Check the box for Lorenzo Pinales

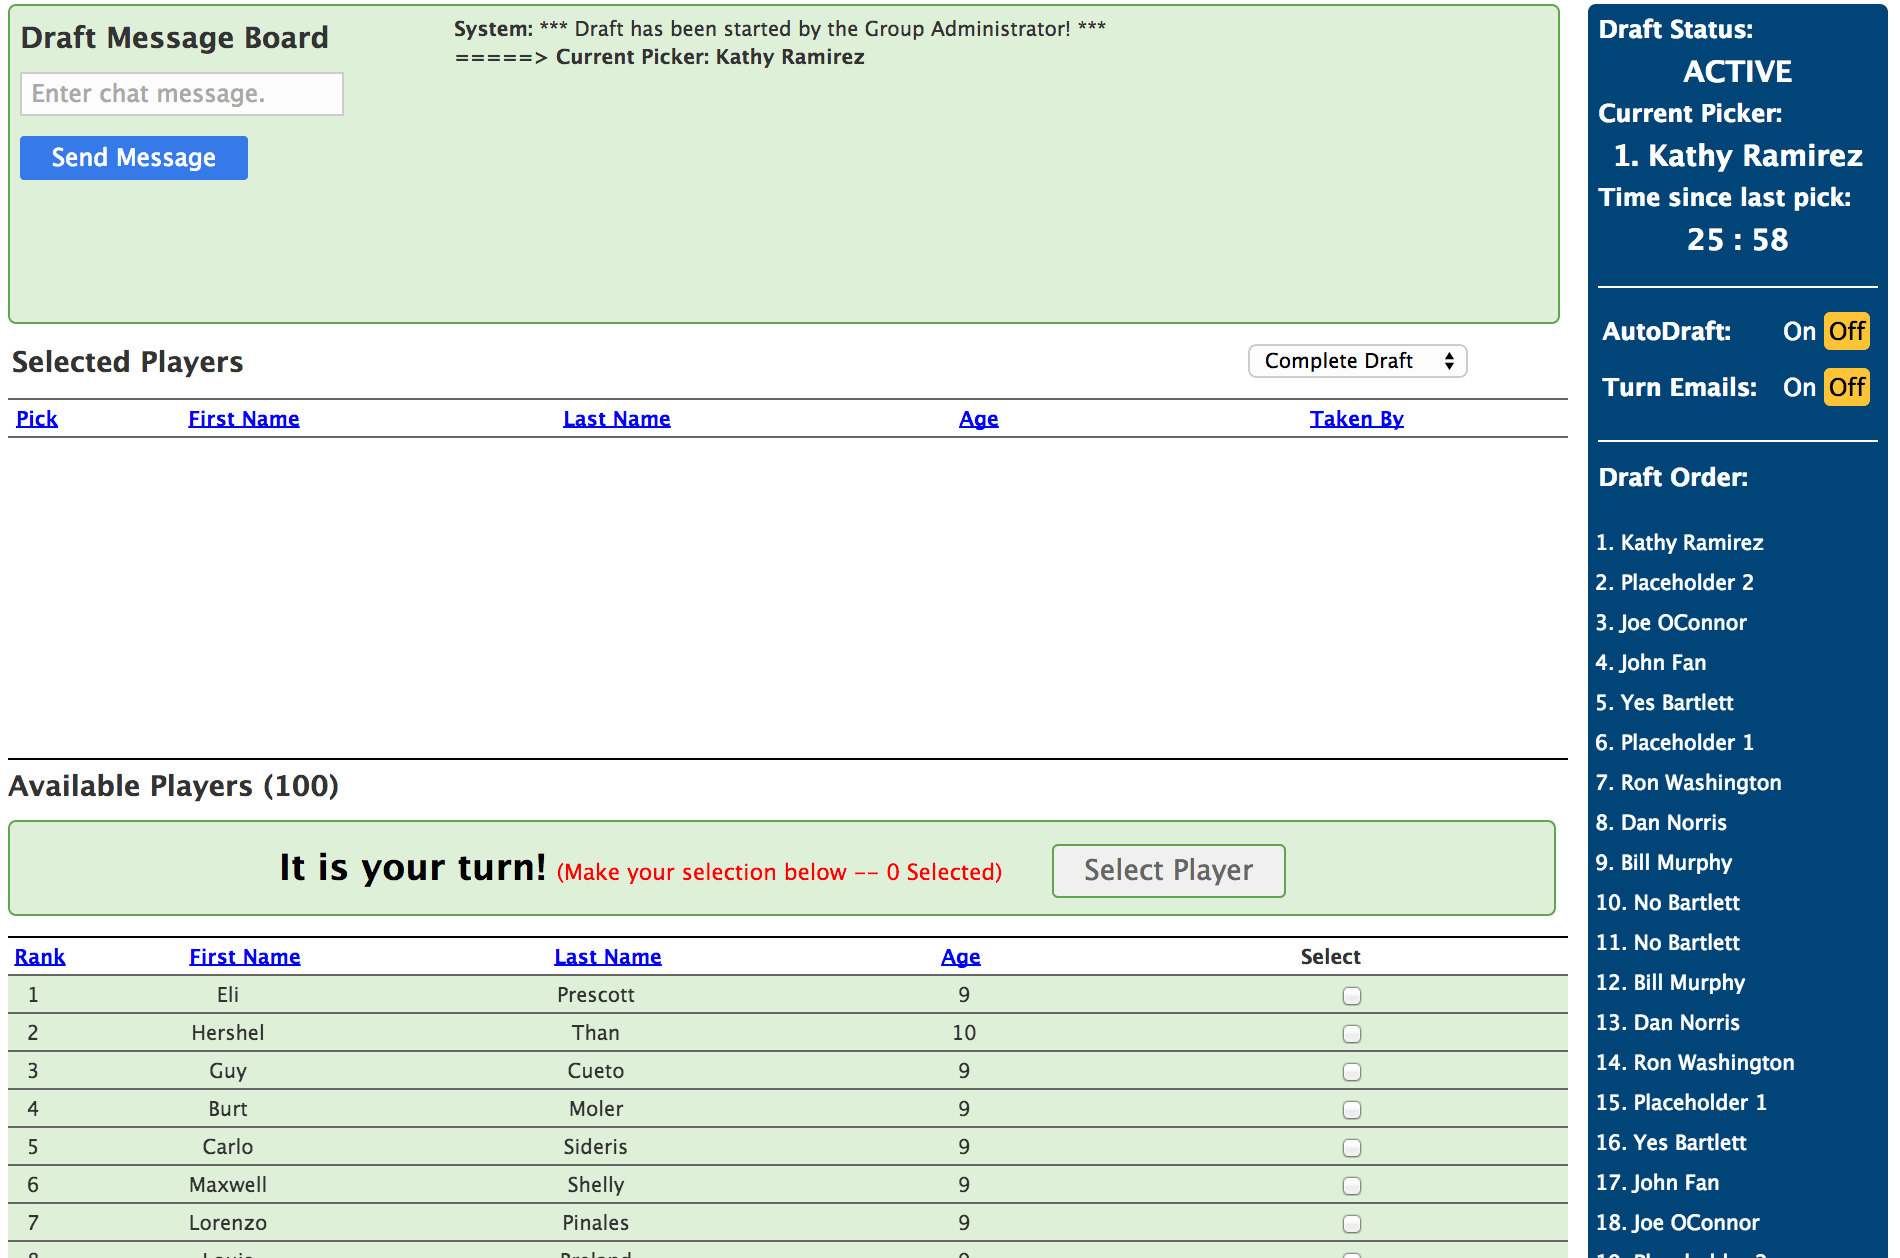pos(1352,1222)
